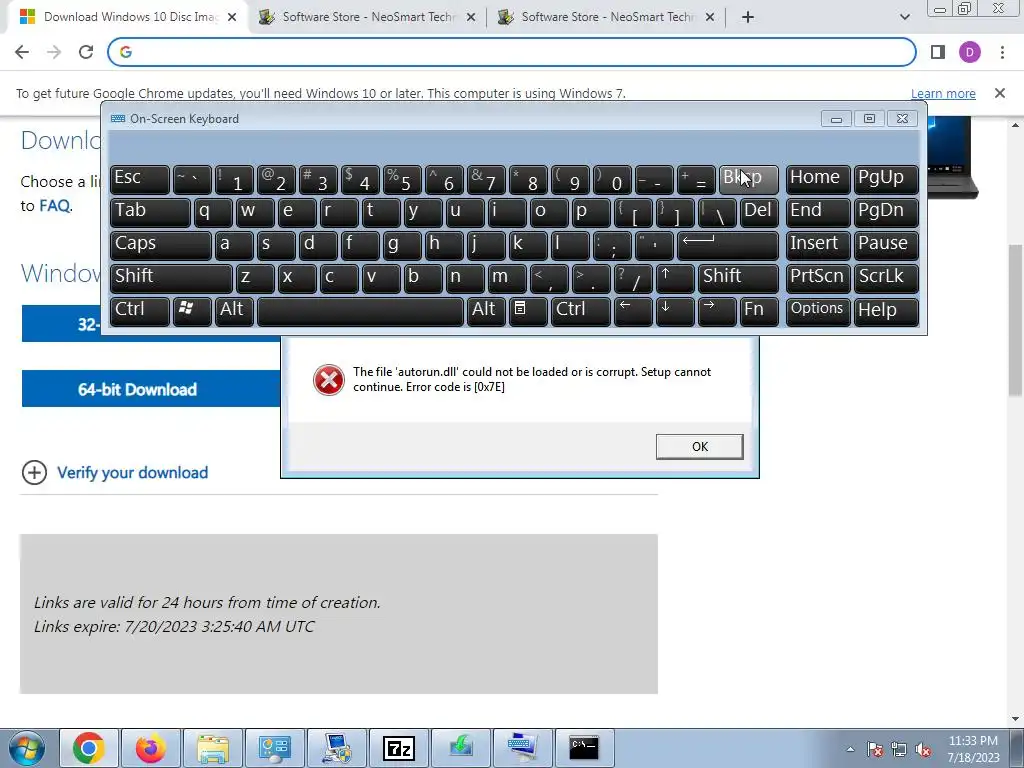Image resolution: width=1024 pixels, height=768 pixels.
Task: Click the PrtScn key
Action: [x=817, y=278]
